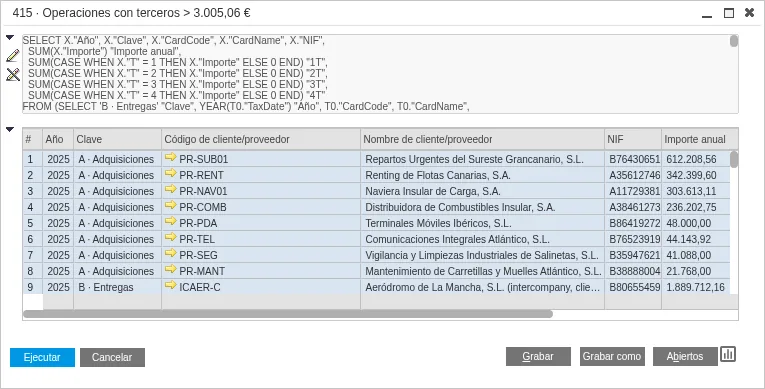The width and height of the screenshot is (765, 389).
Task: Click amount 342.399,60
Action: point(691,175)
